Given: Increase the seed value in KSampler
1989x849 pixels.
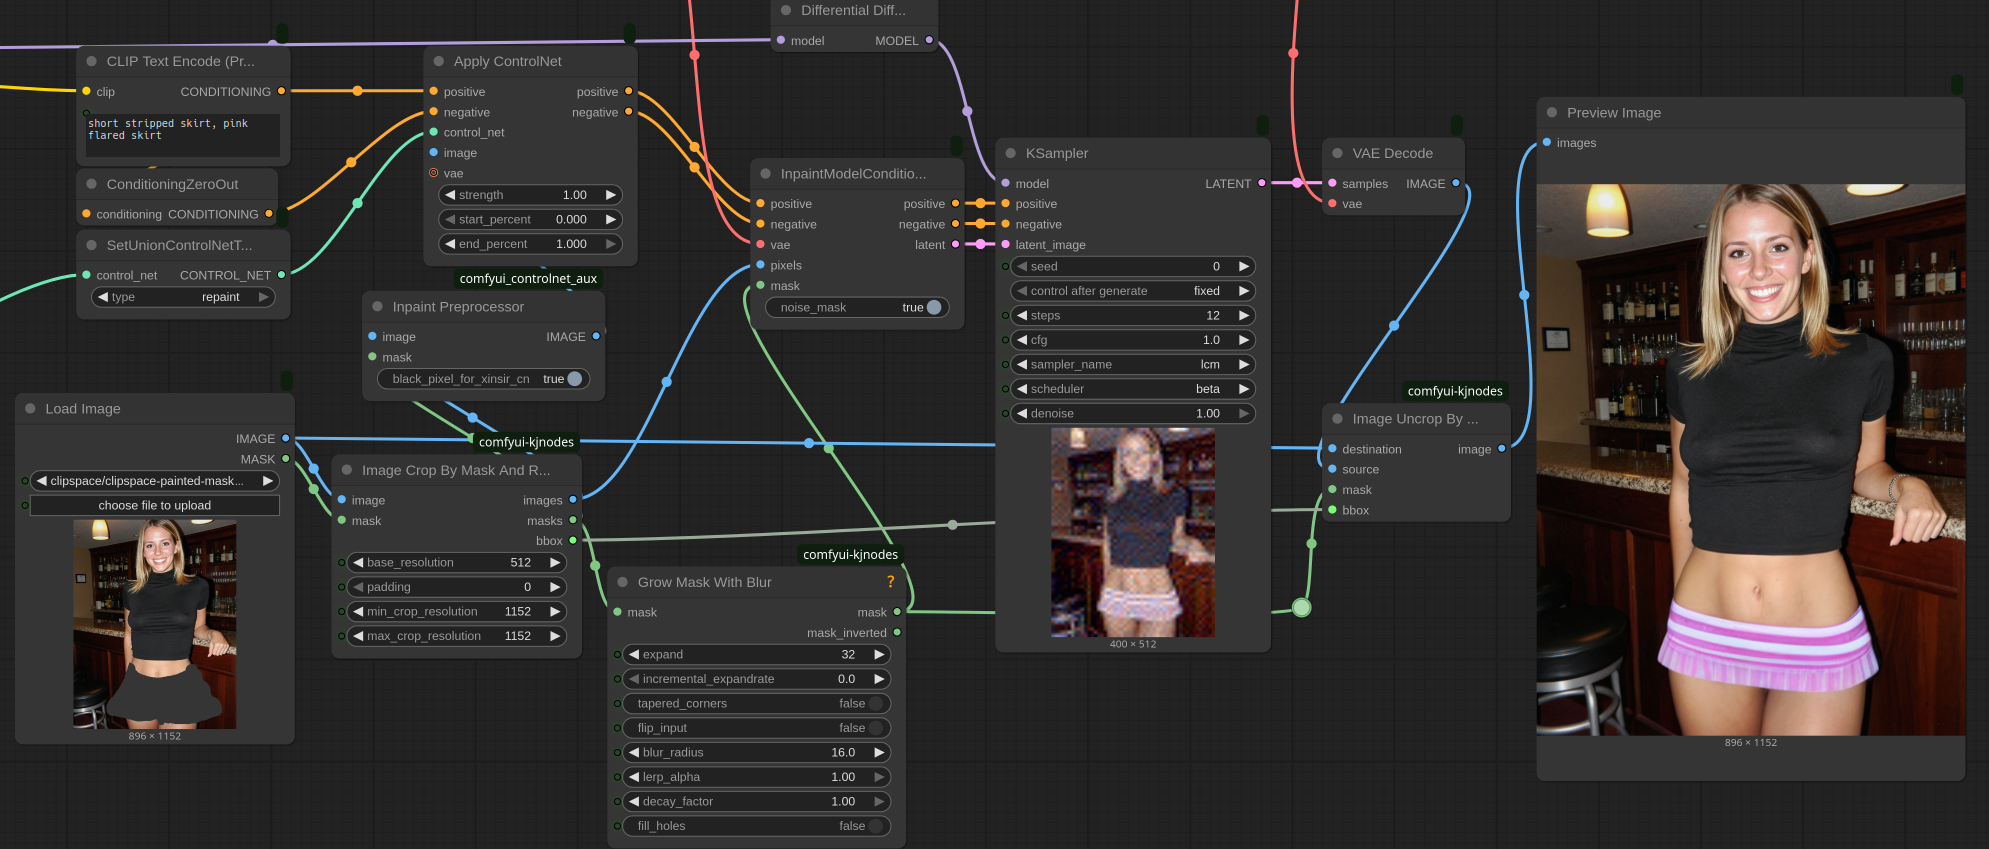Looking at the screenshot, I should [x=1244, y=267].
